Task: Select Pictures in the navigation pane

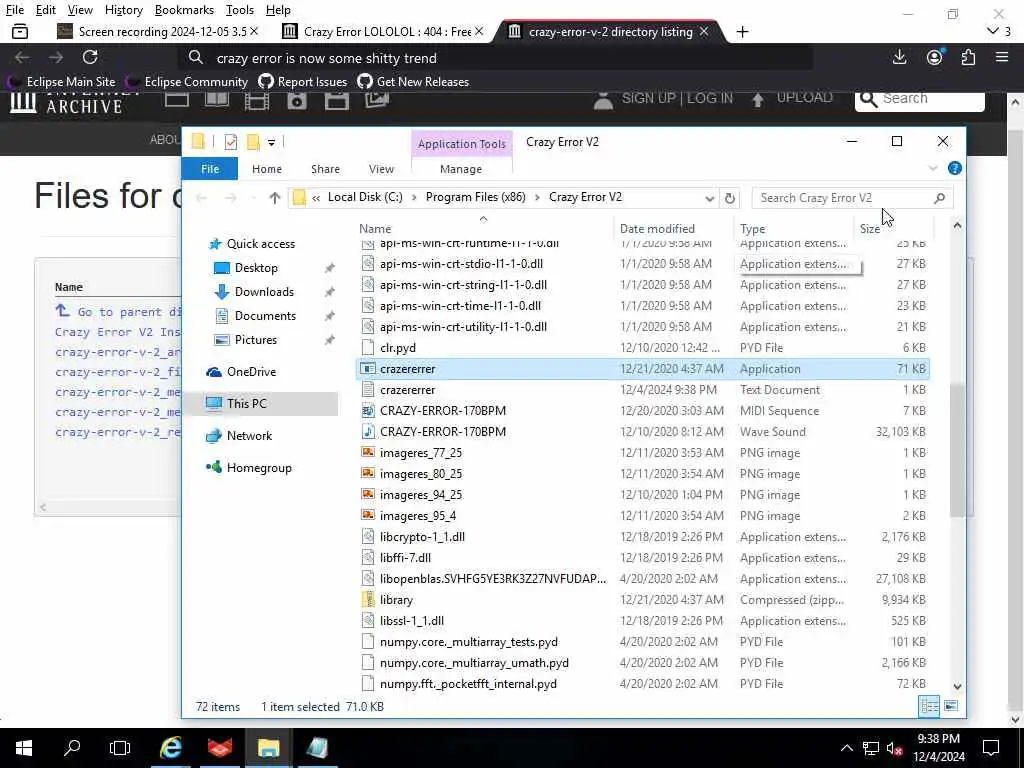Action: [255, 340]
